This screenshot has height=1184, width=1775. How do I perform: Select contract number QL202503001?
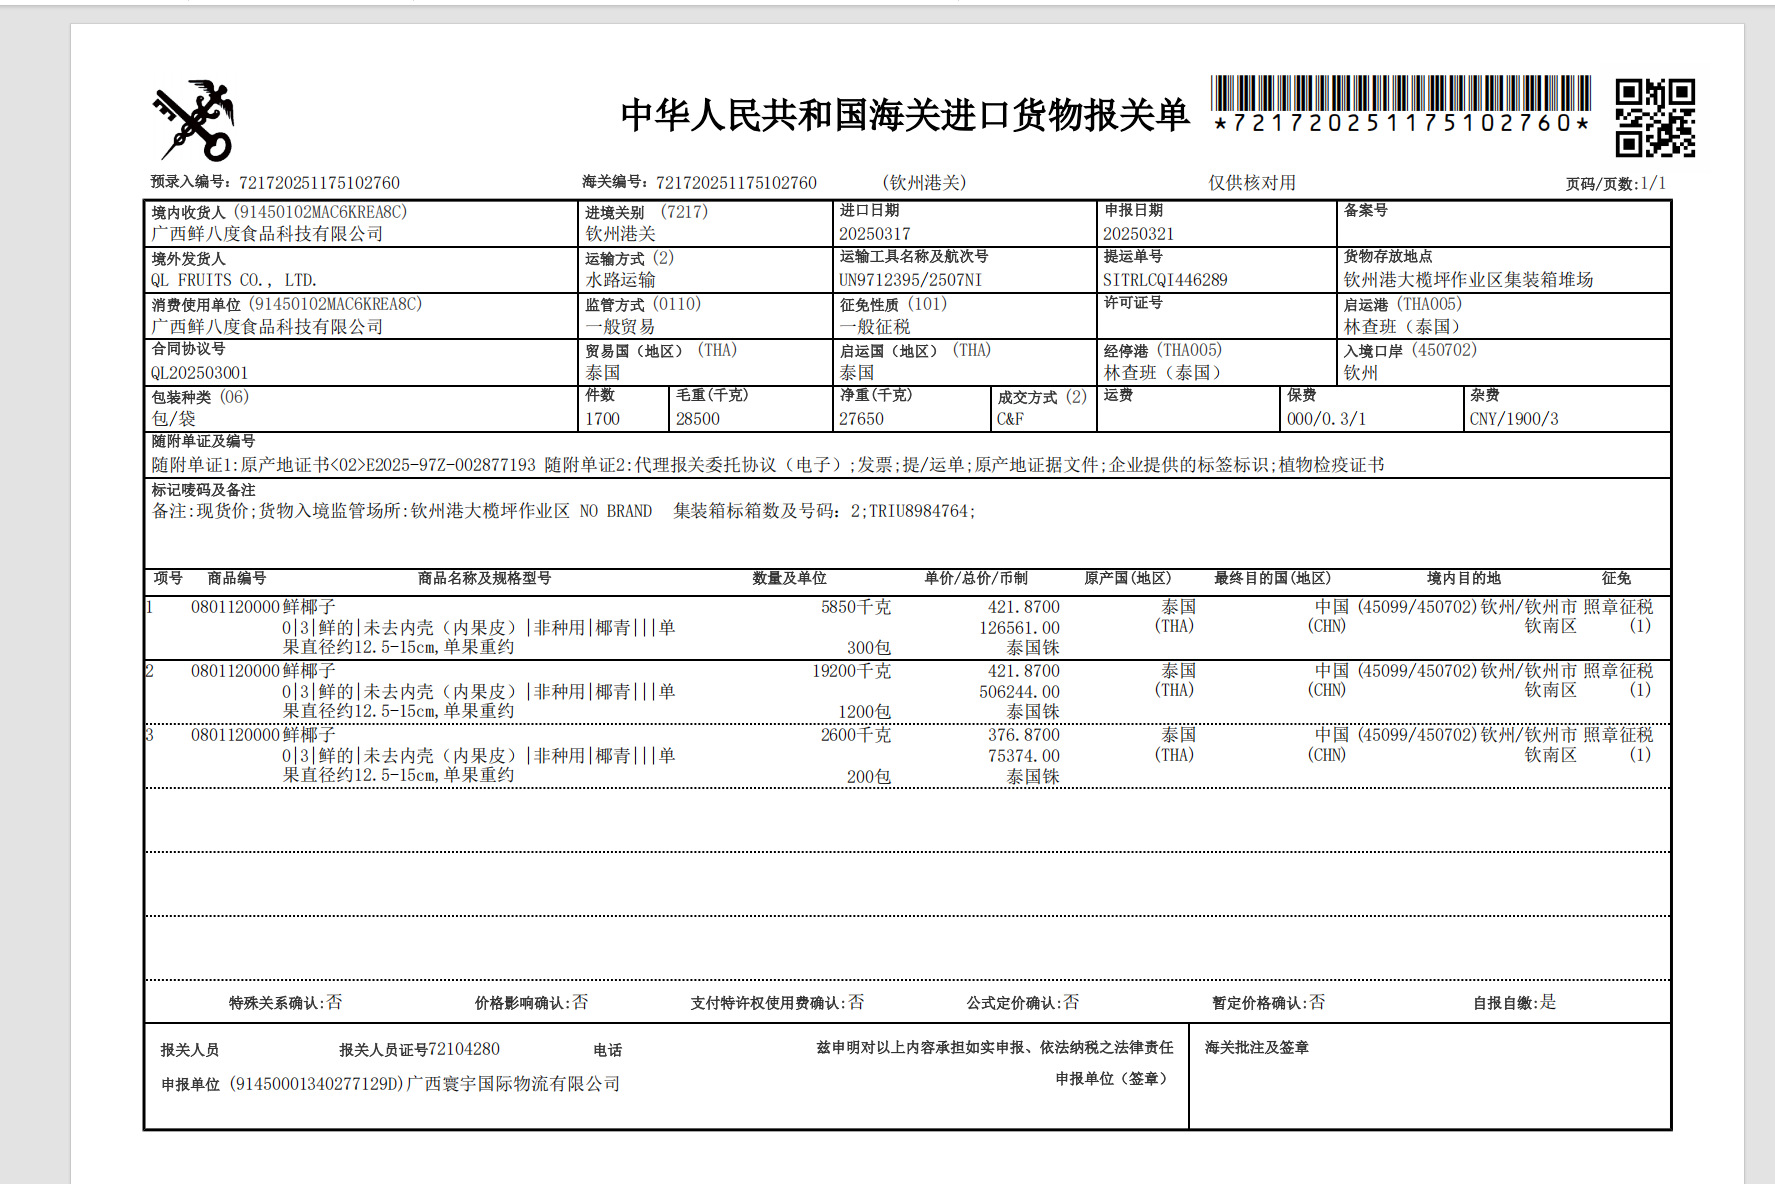click(200, 373)
